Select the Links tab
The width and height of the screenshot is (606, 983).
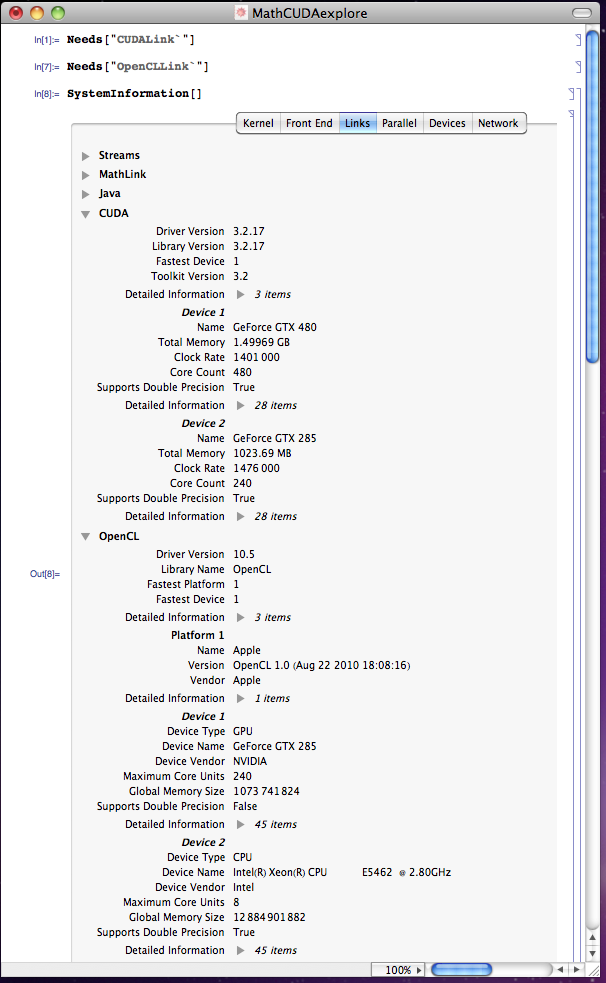(x=357, y=123)
